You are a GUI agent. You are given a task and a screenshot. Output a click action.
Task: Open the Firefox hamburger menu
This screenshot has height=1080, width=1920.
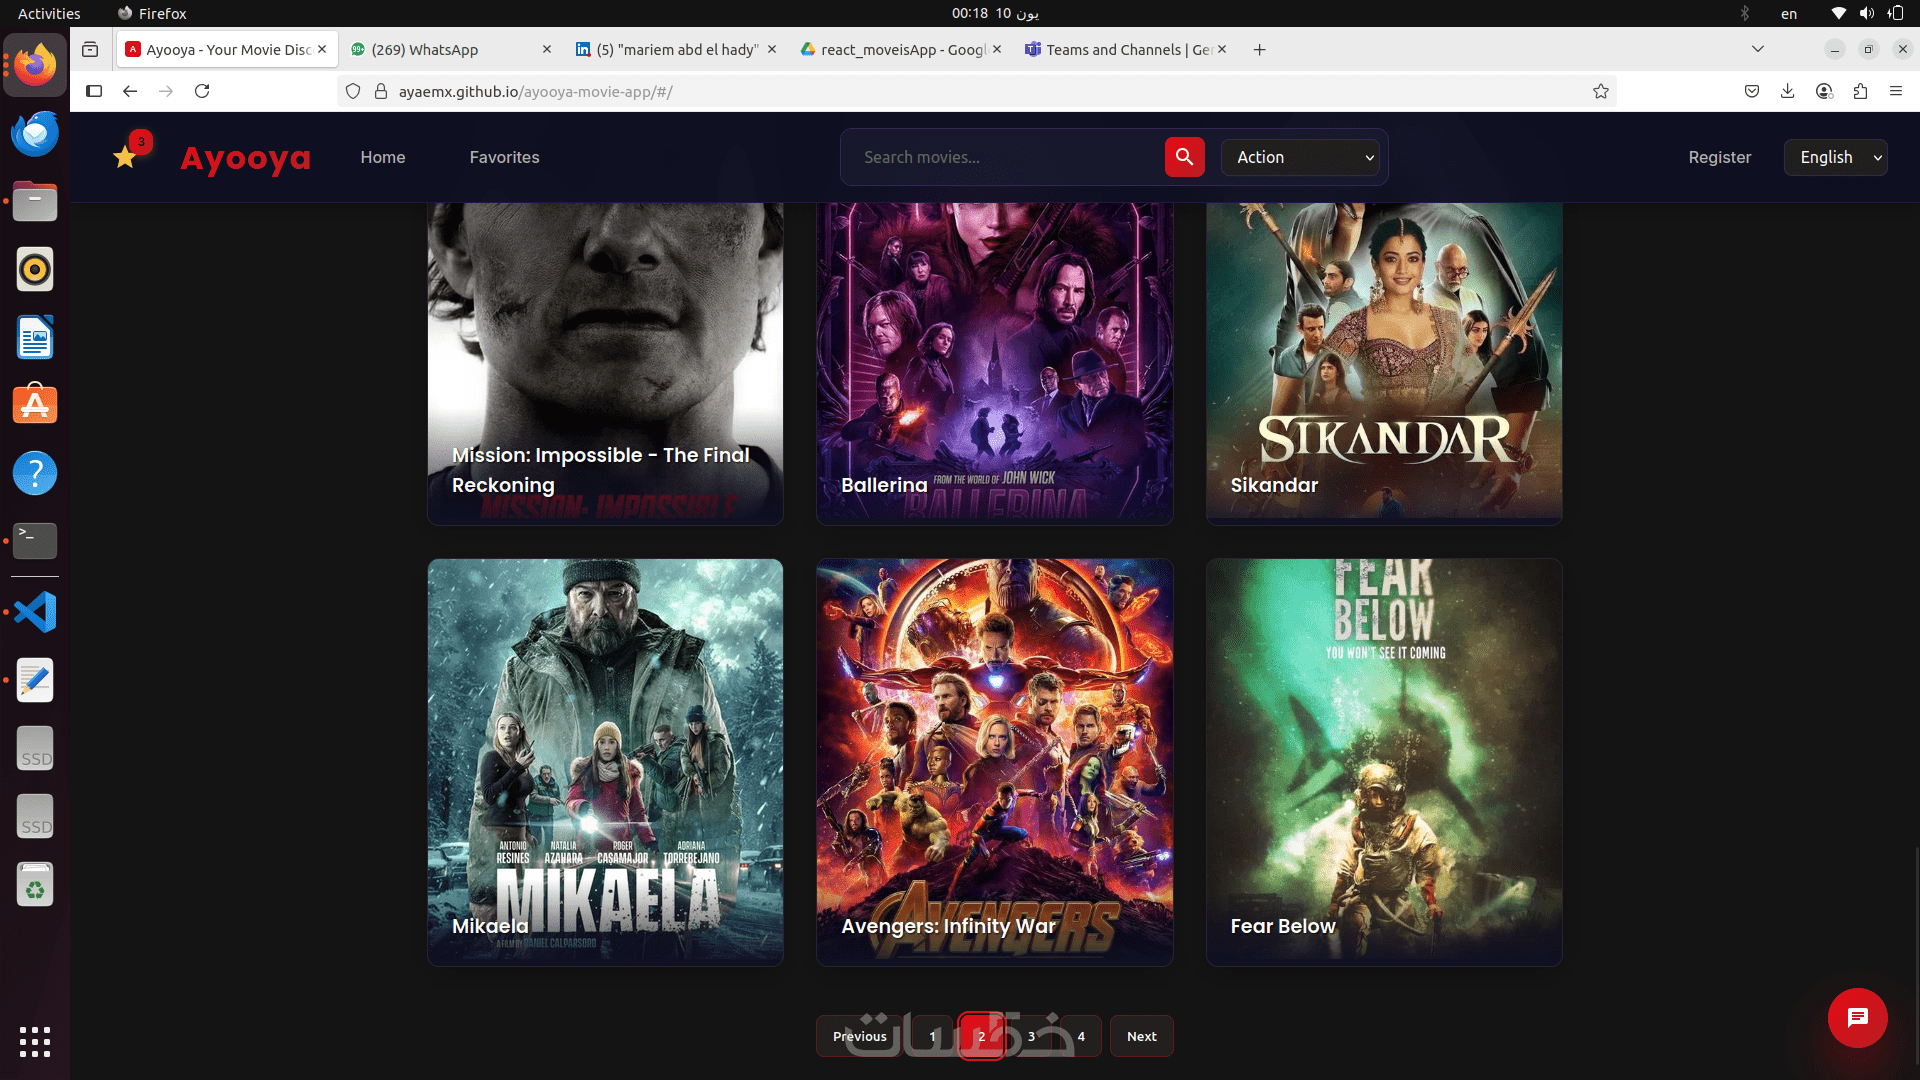point(1896,91)
